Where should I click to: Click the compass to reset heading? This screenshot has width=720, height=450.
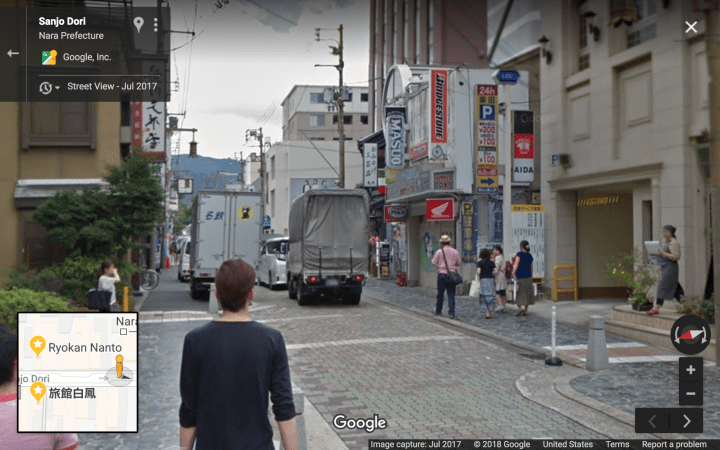(x=690, y=334)
